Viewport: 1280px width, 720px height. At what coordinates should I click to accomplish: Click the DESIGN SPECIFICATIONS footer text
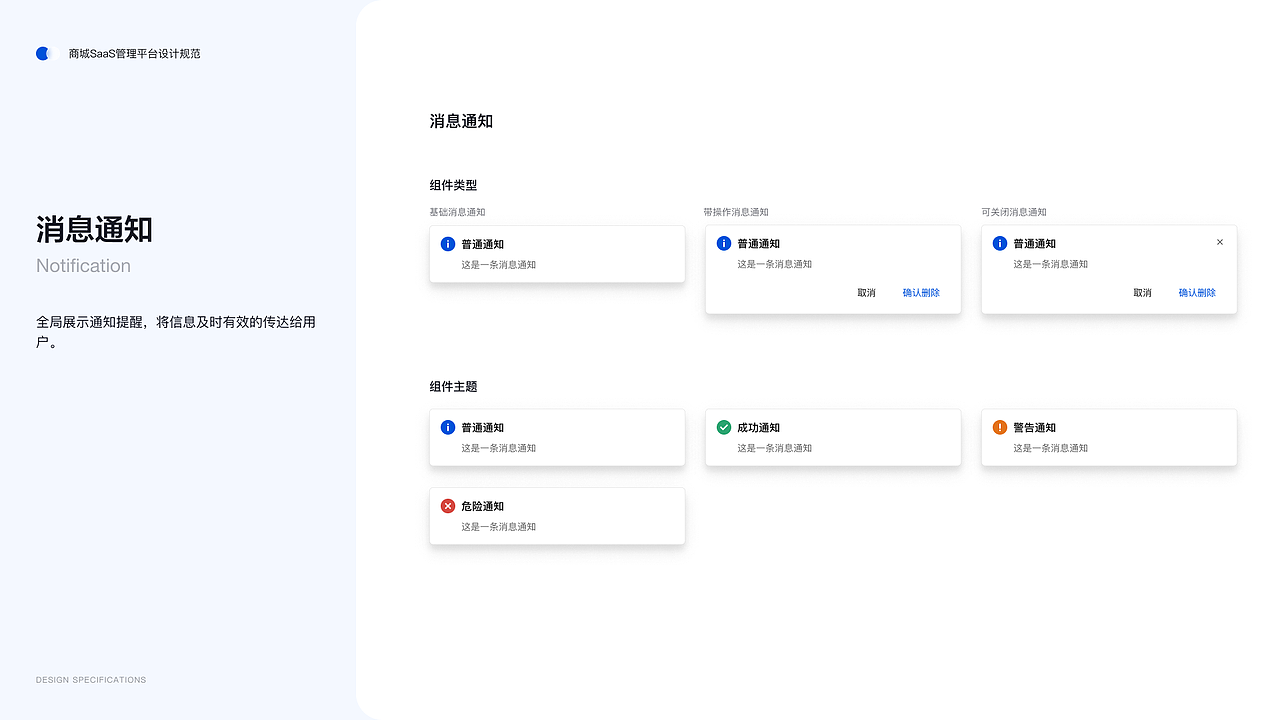(91, 679)
